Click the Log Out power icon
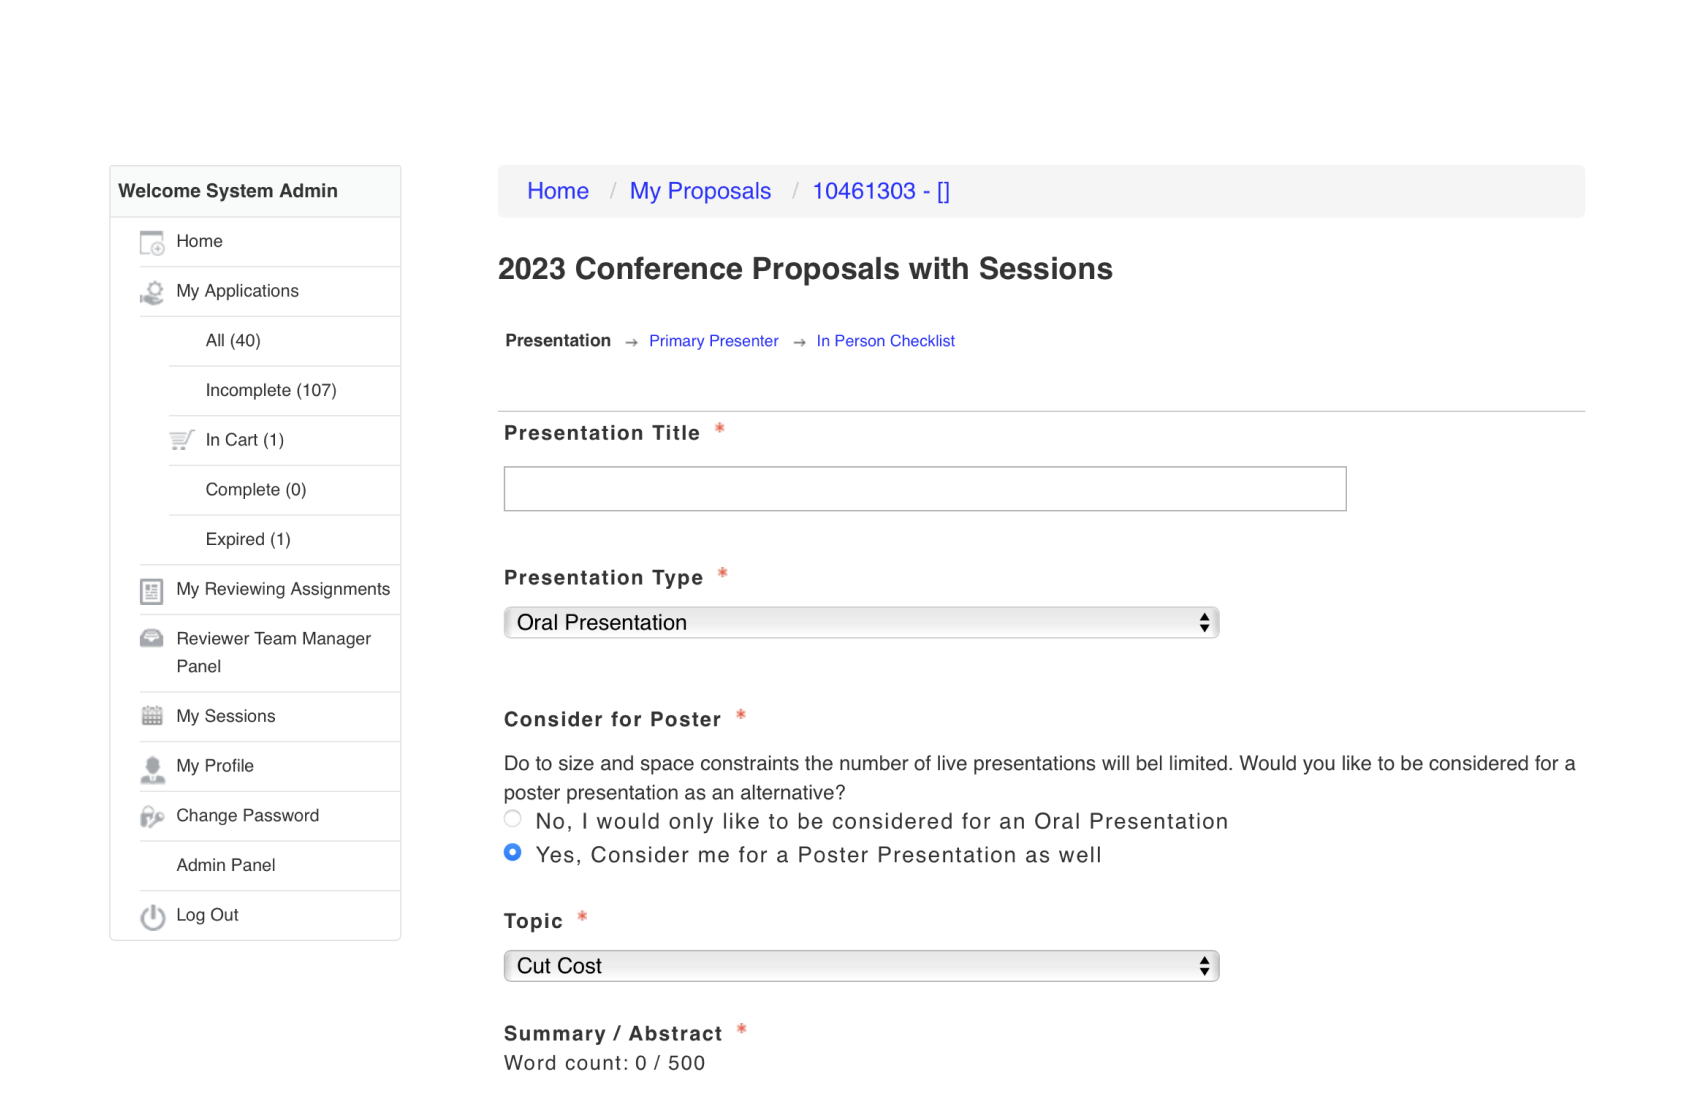Image resolution: width=1694 pixels, height=1114 pixels. 152,916
